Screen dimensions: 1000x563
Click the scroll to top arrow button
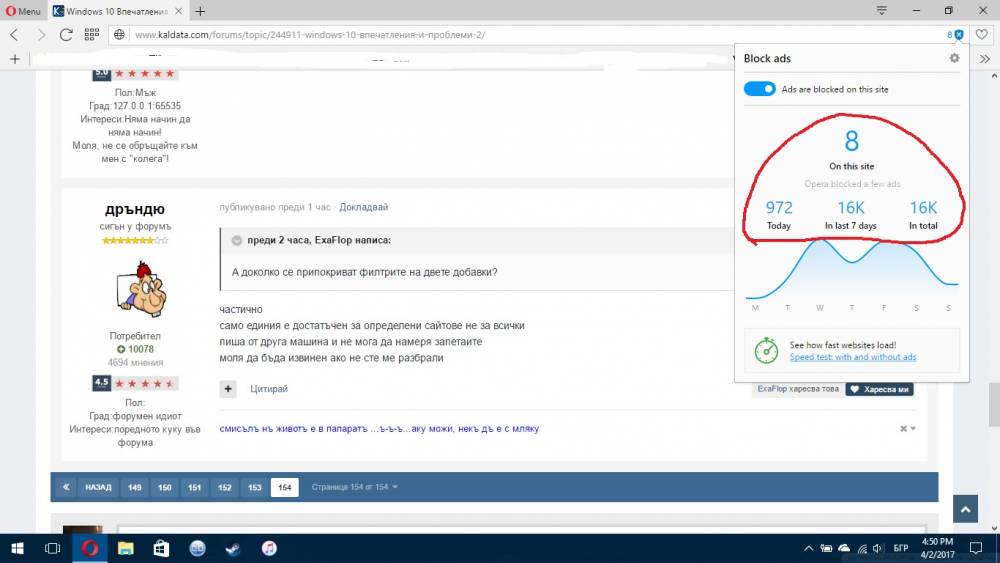[x=965, y=509]
